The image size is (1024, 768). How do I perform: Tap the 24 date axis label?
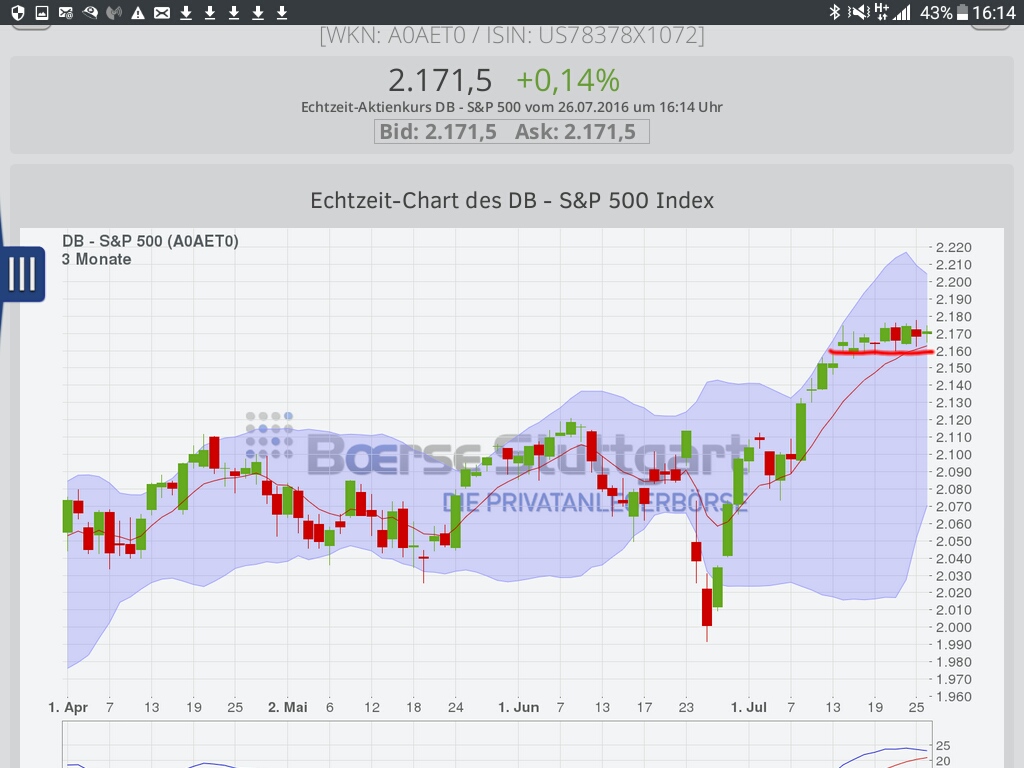point(455,707)
